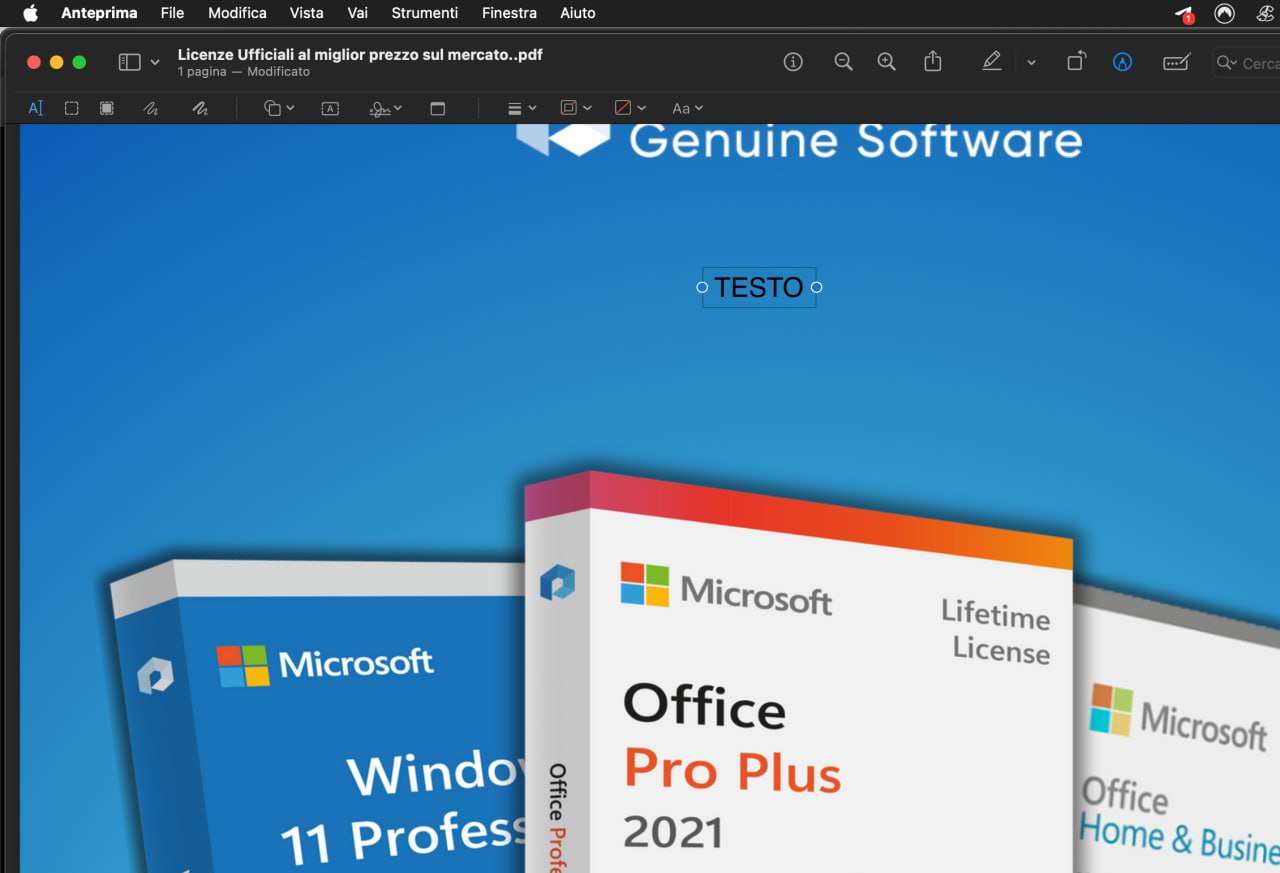1280x873 pixels.
Task: Select the text selection tool
Action: (36, 108)
